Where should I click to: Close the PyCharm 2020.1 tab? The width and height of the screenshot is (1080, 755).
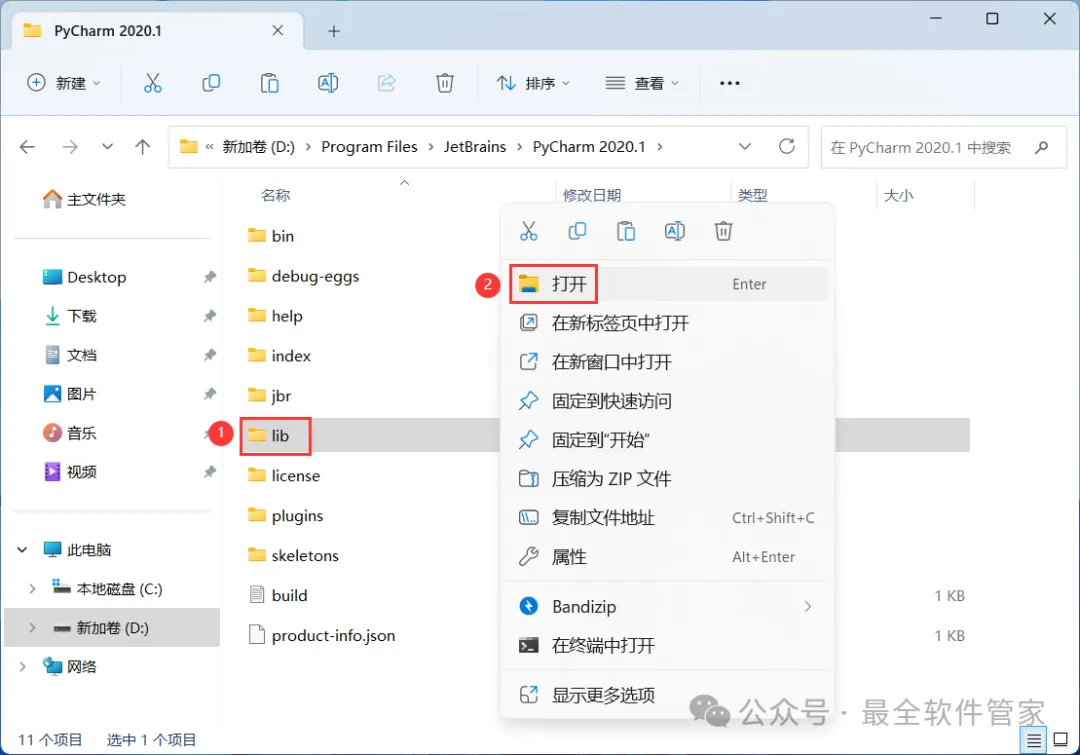[x=278, y=30]
